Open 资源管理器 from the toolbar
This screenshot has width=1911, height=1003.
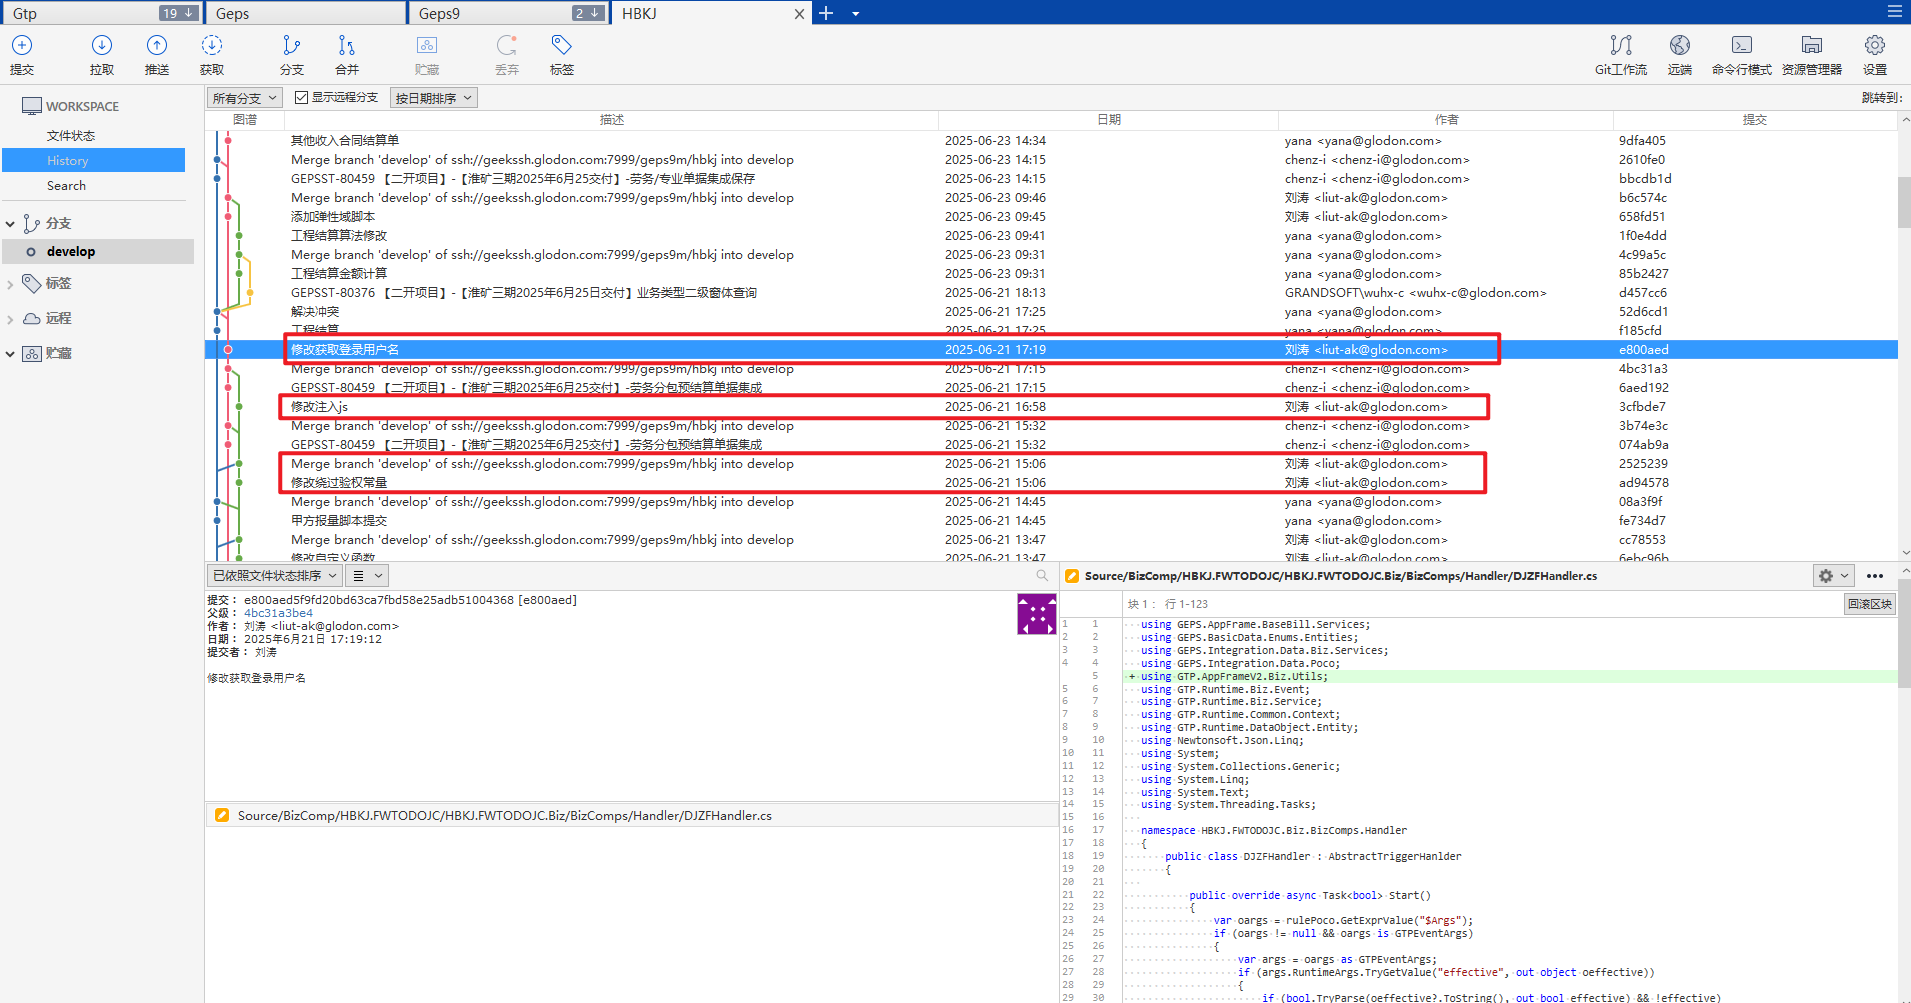[x=1811, y=46]
